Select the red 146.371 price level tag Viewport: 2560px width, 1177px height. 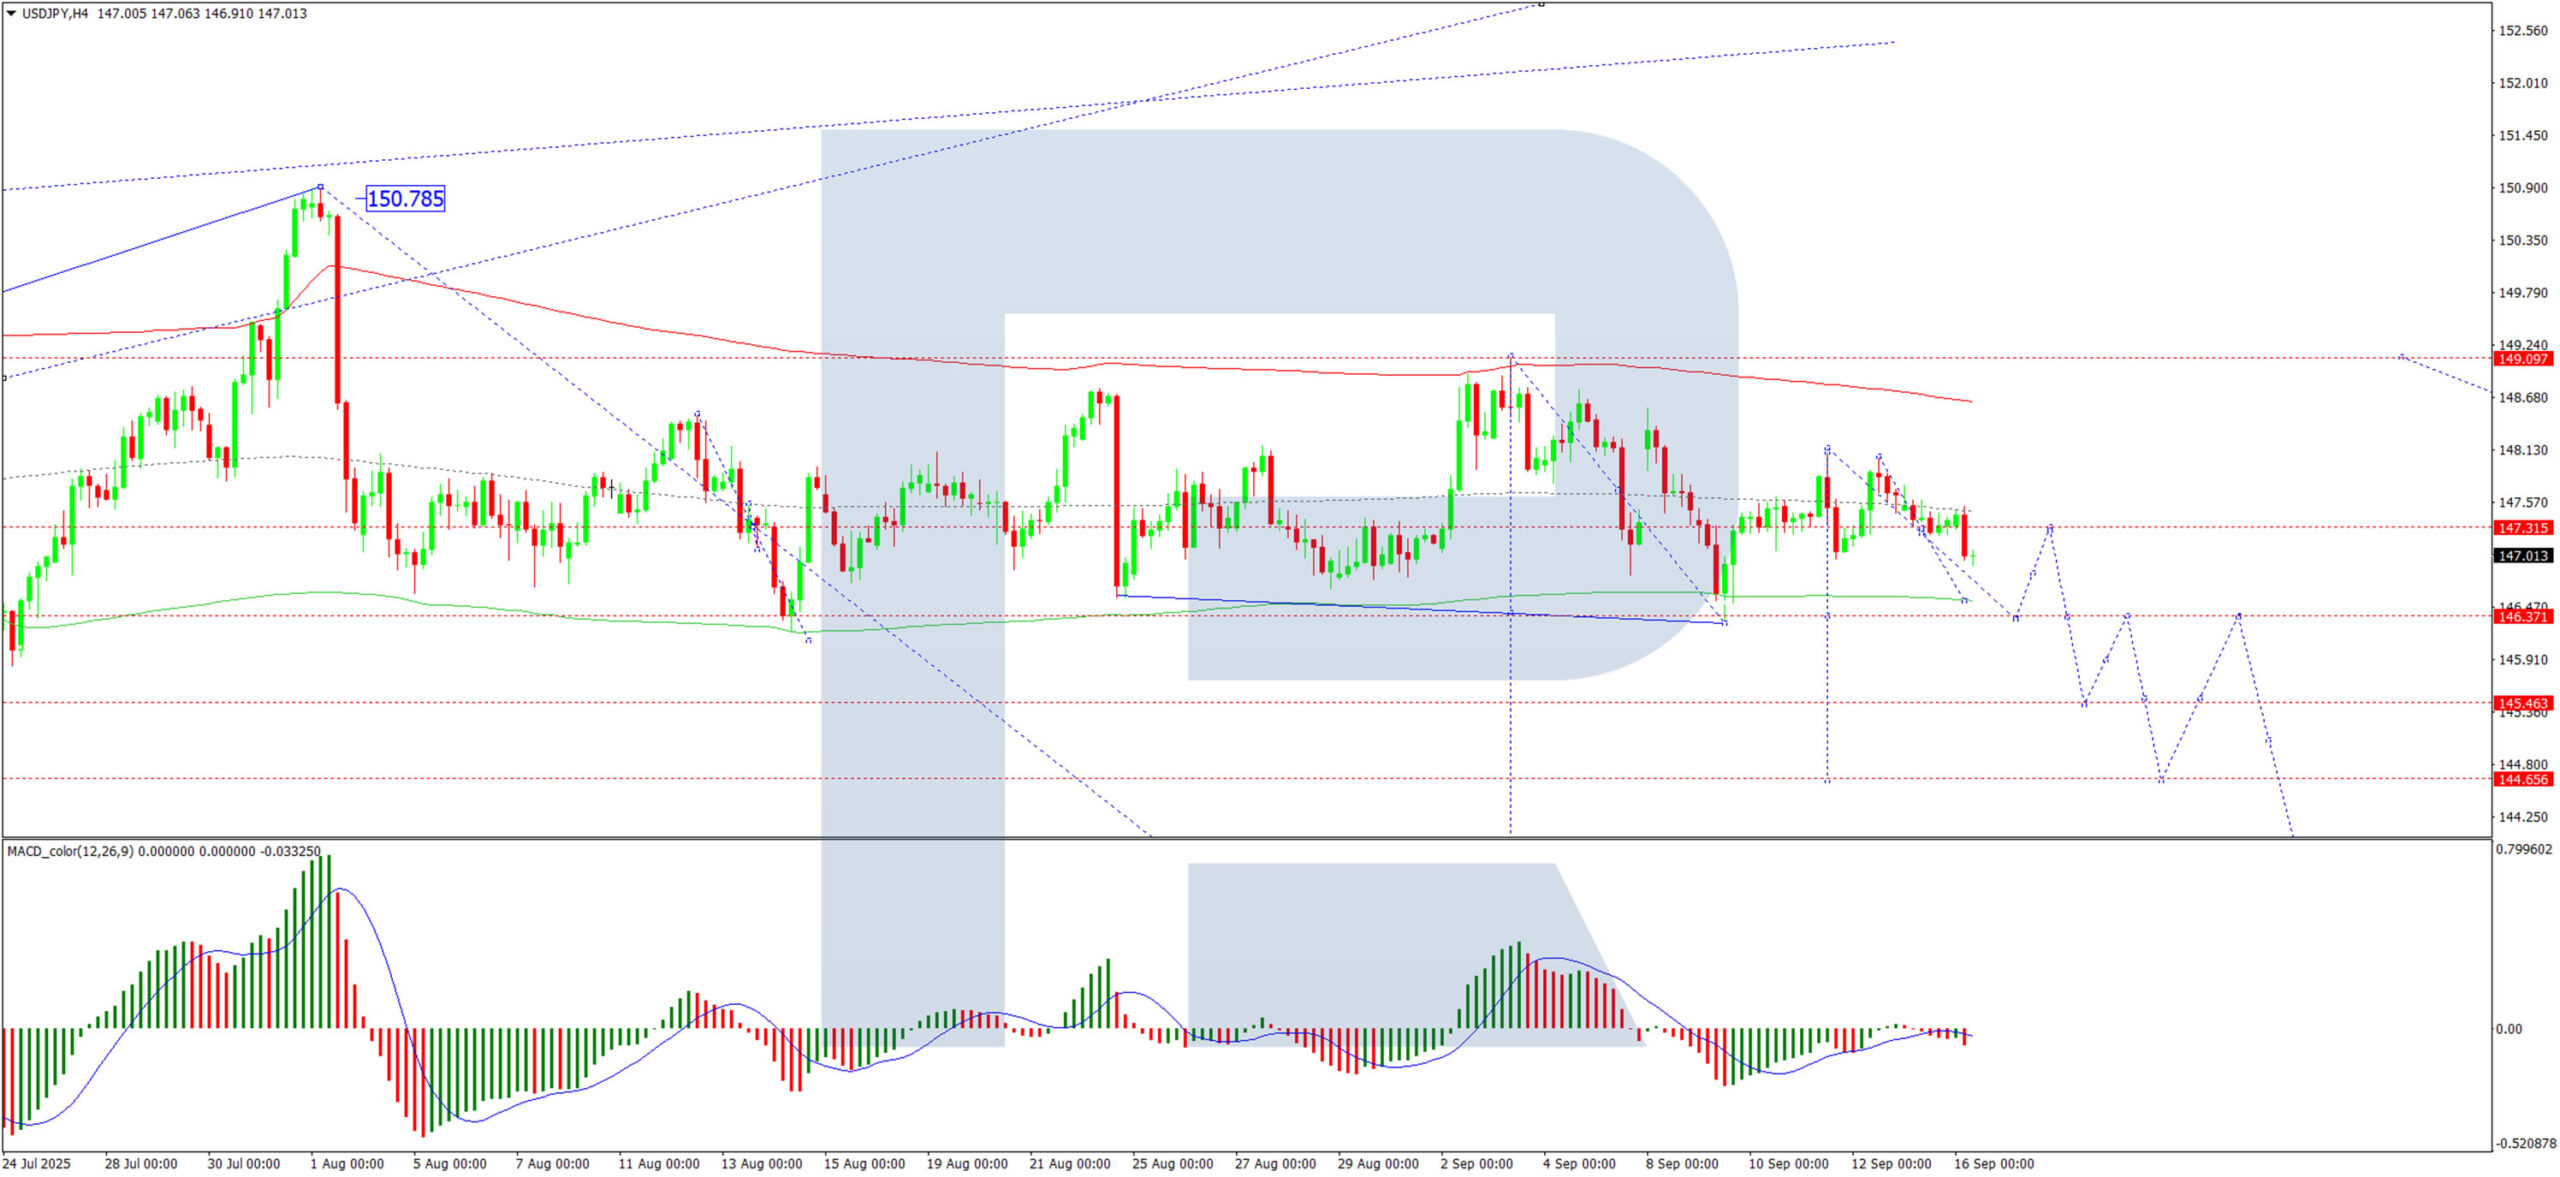coord(2523,617)
